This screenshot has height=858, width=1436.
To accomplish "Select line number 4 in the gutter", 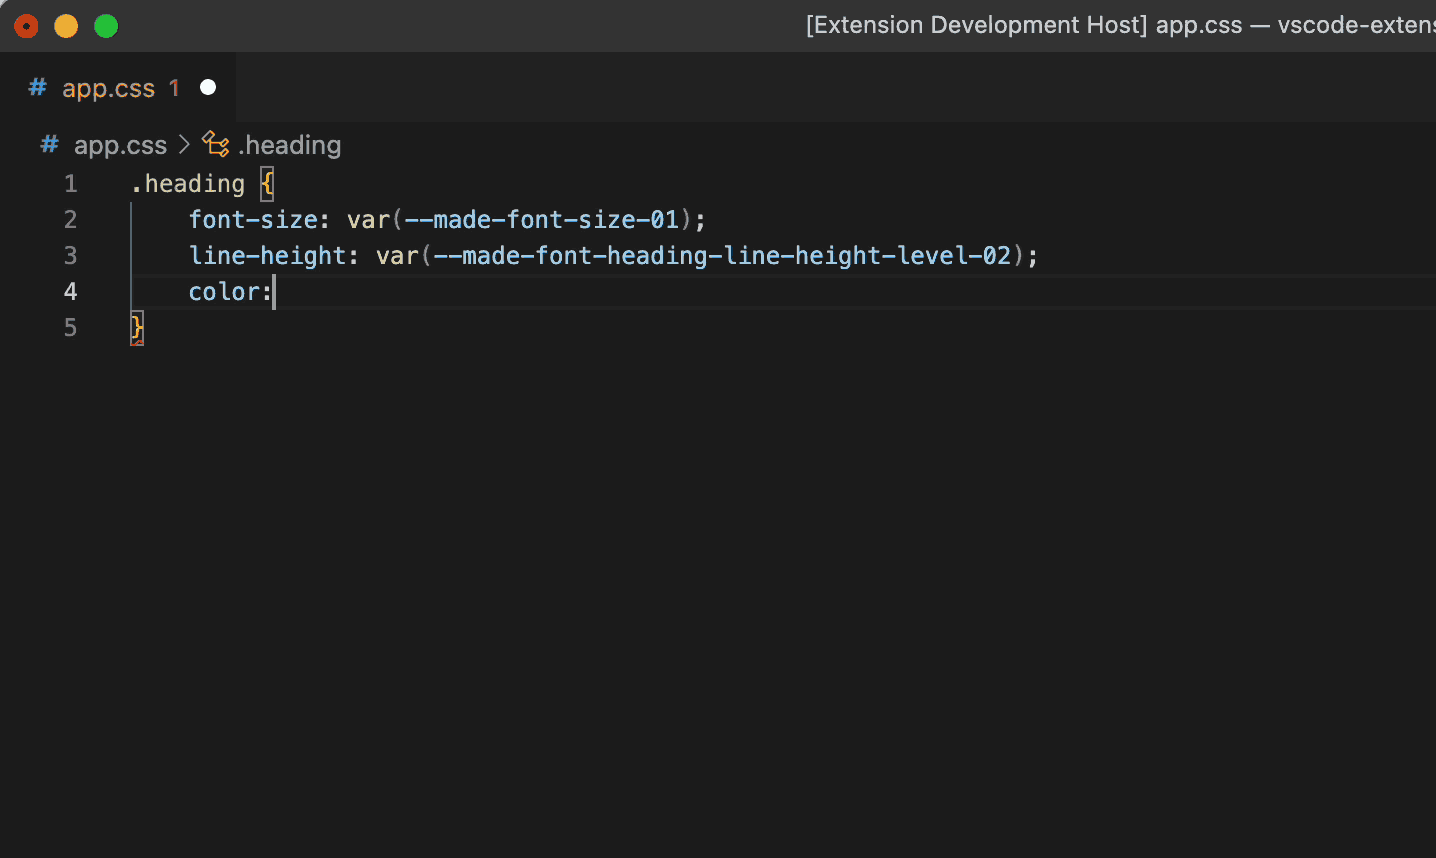I will [x=70, y=291].
